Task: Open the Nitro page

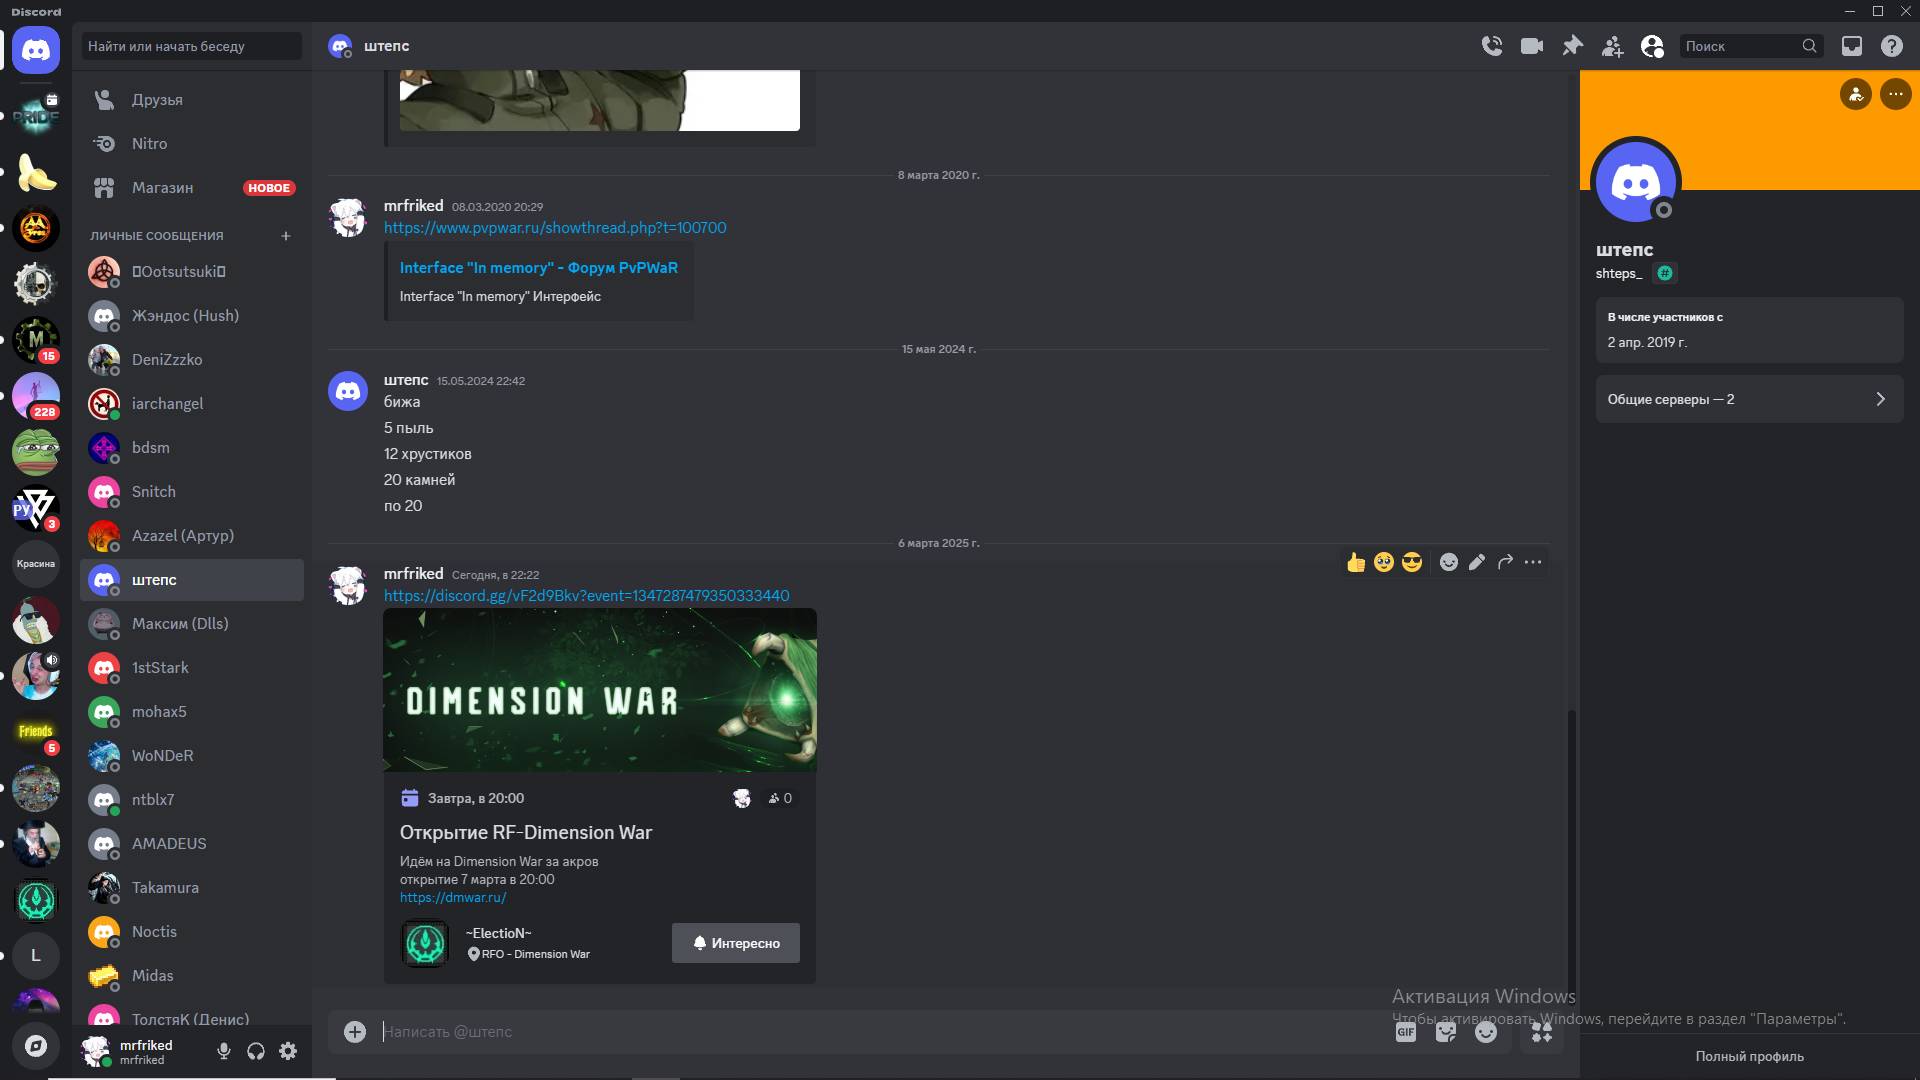Action: (x=192, y=144)
